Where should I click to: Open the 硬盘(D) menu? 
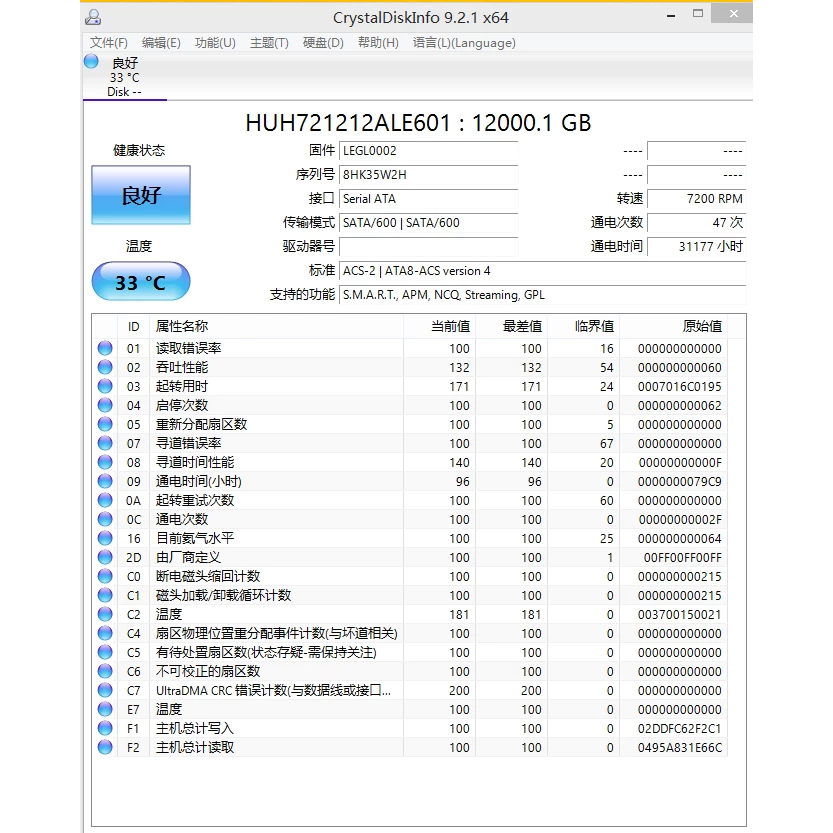point(323,42)
